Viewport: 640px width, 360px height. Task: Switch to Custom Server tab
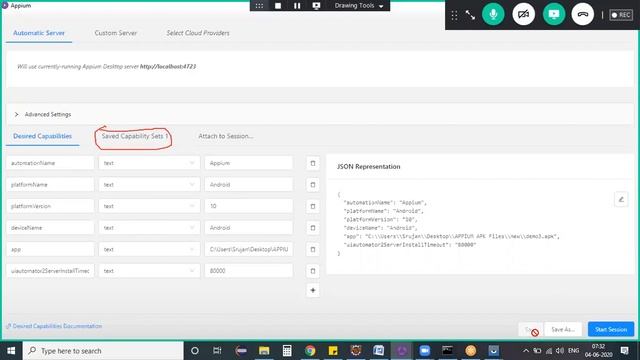[116, 33]
